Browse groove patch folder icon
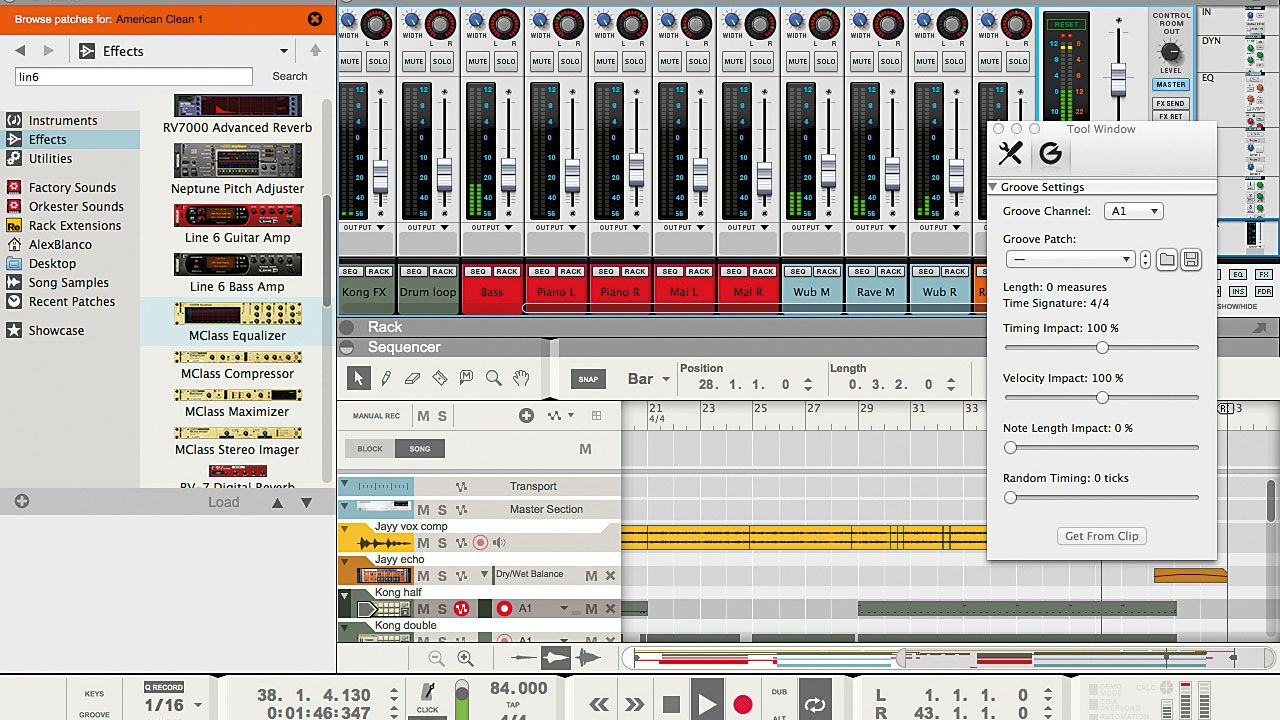Image resolution: width=1280 pixels, height=720 pixels. [x=1167, y=259]
